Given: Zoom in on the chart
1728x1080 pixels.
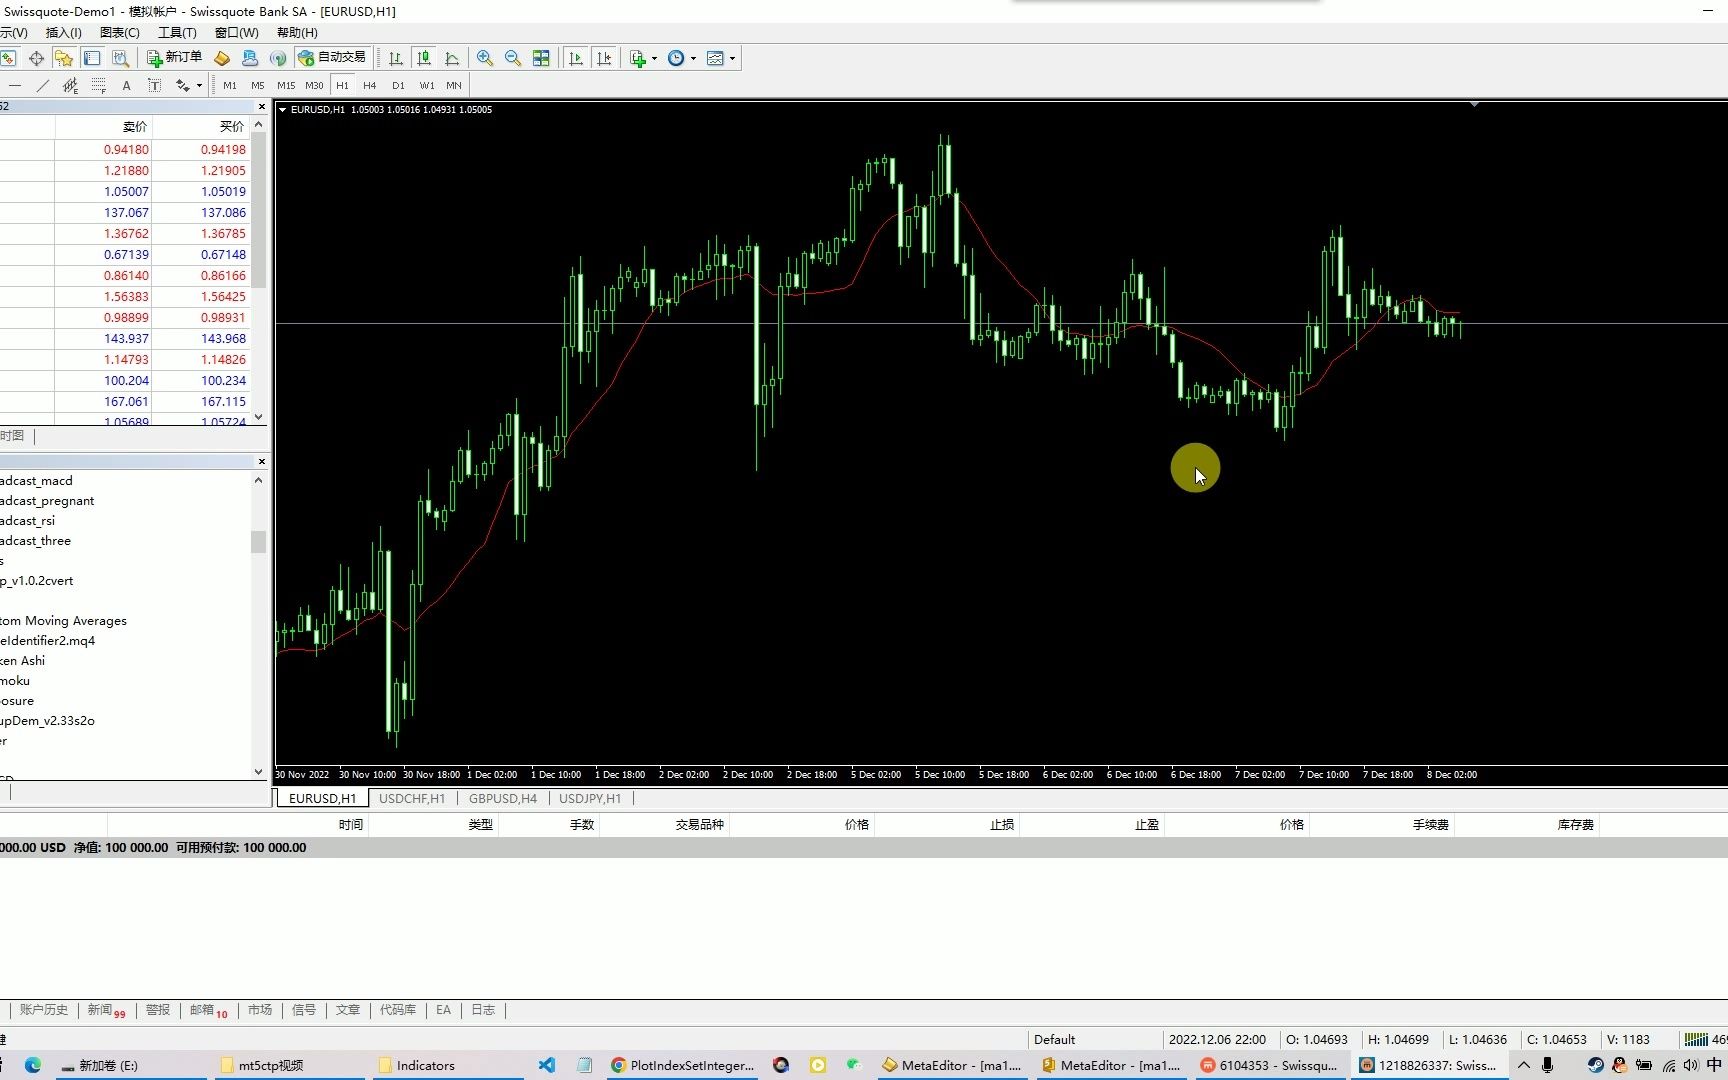Looking at the screenshot, I should pyautogui.click(x=485, y=58).
